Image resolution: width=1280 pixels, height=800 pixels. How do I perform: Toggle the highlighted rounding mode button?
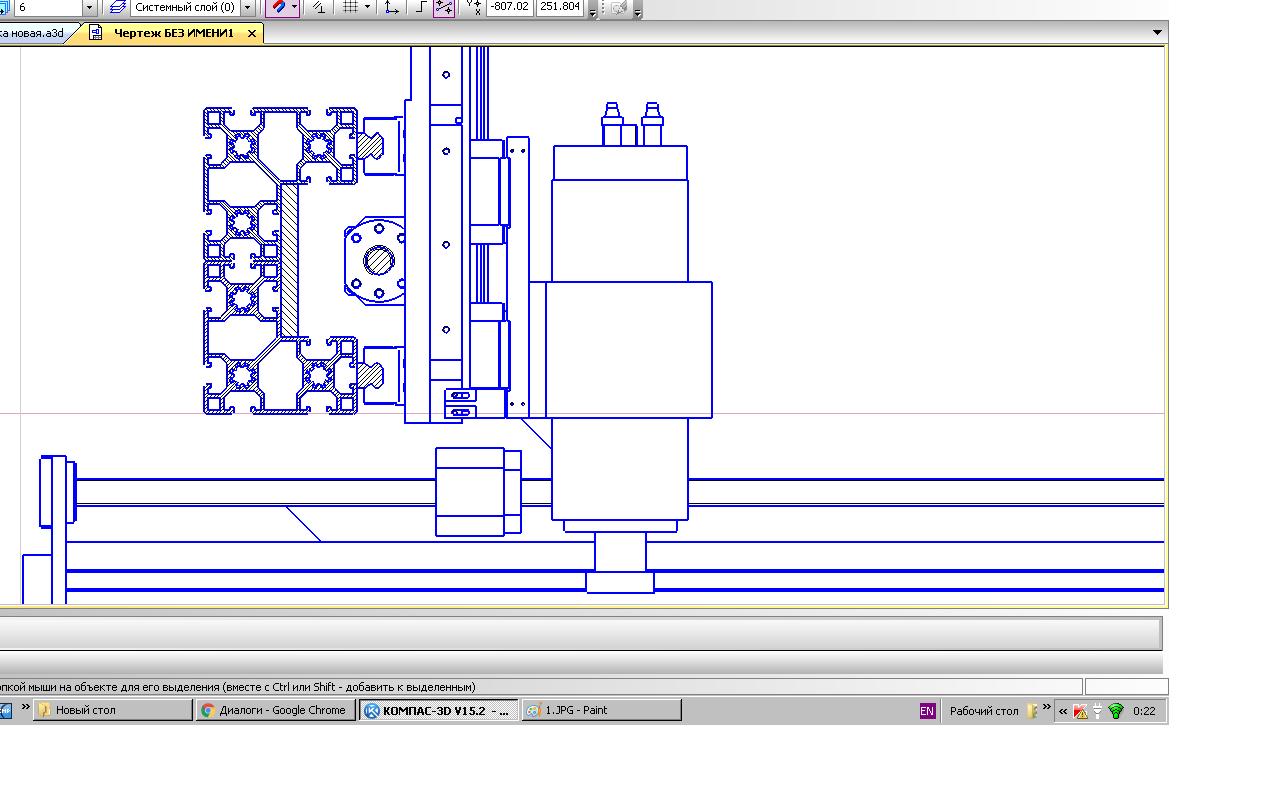444,7
